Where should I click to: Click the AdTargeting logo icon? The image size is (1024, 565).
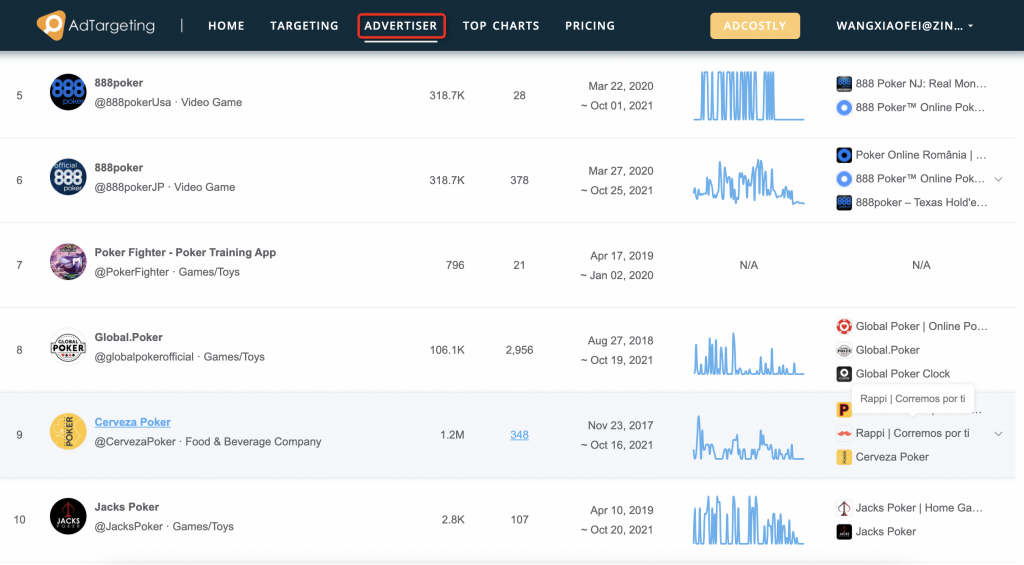click(51, 25)
